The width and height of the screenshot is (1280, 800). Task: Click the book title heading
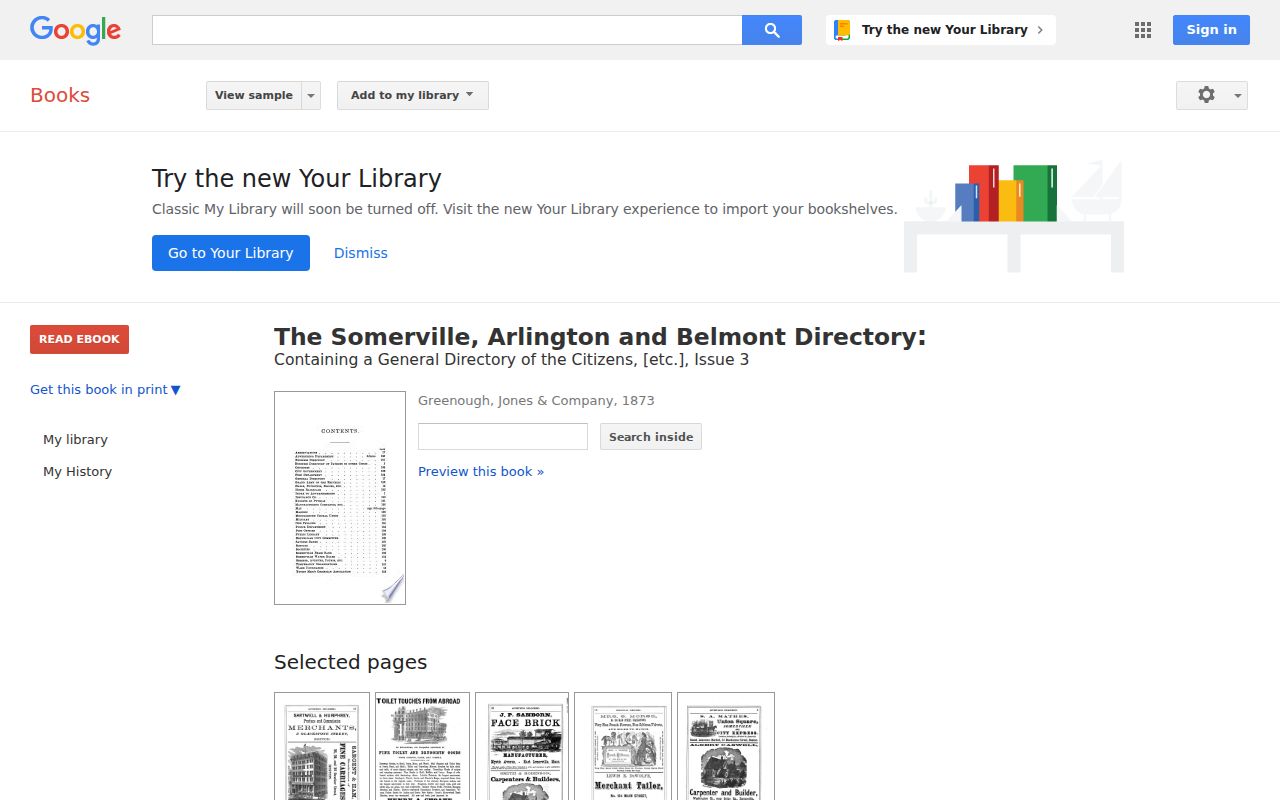600,337
